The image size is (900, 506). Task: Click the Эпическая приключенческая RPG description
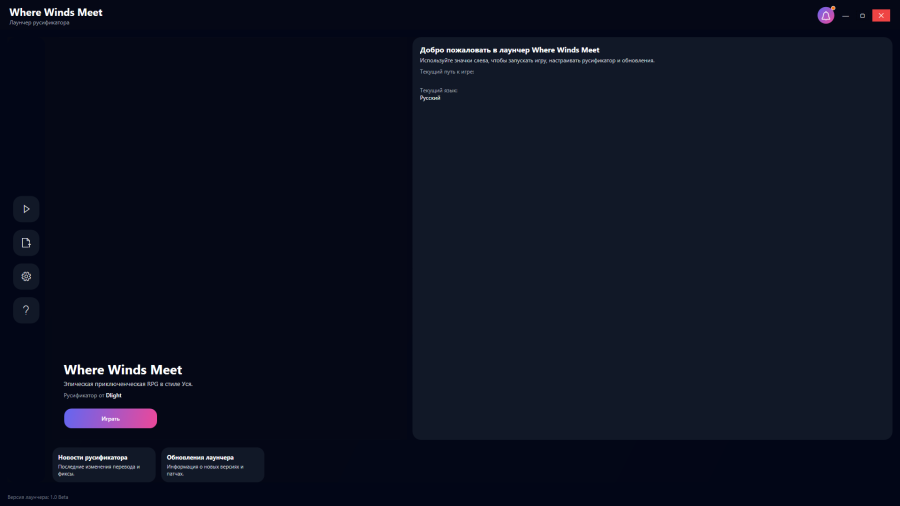coord(128,384)
